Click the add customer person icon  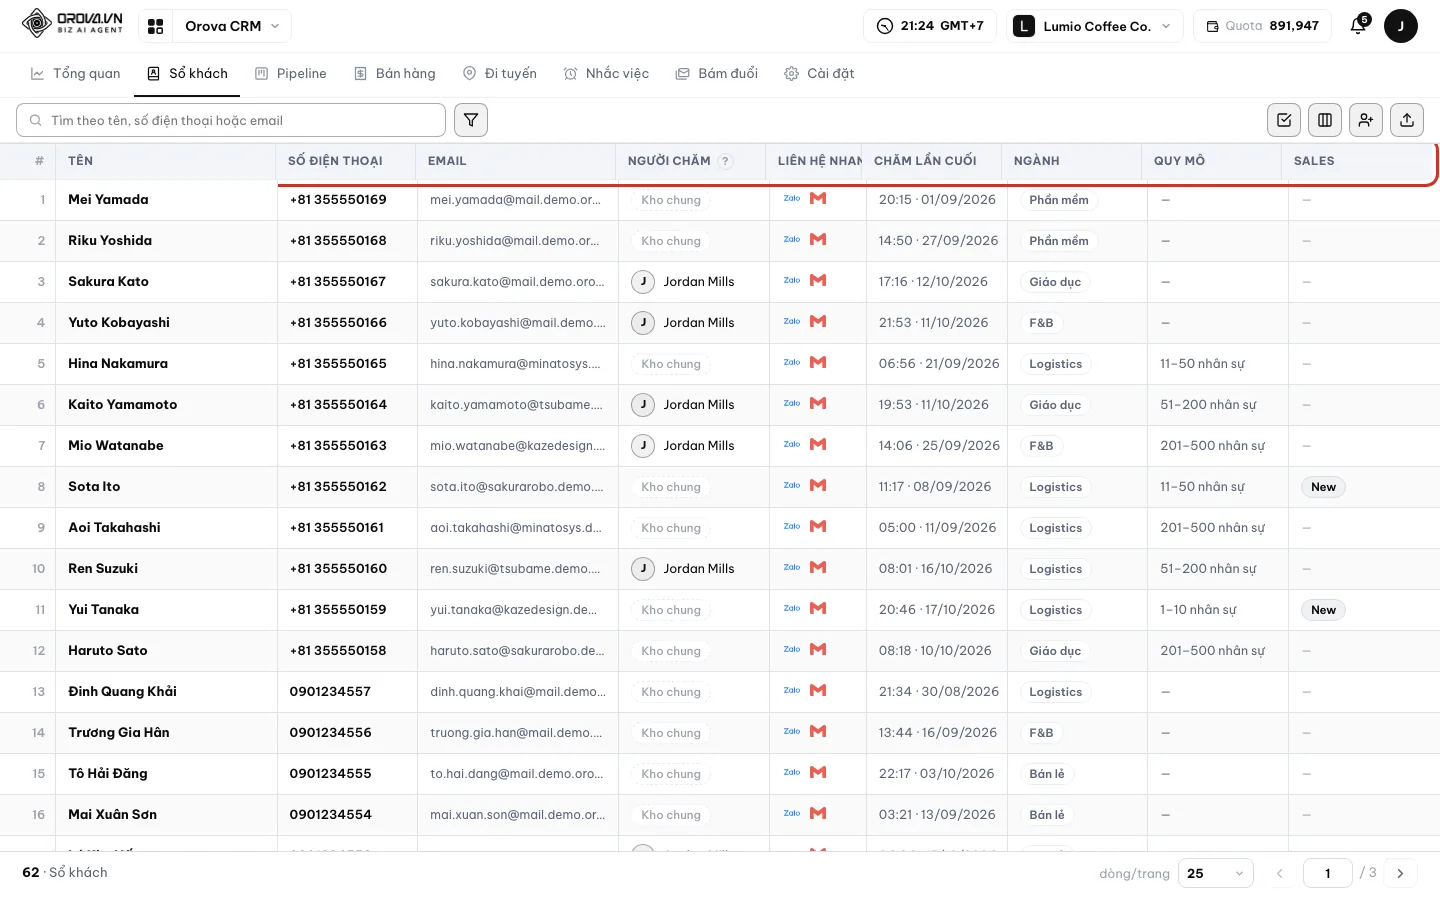(1366, 120)
